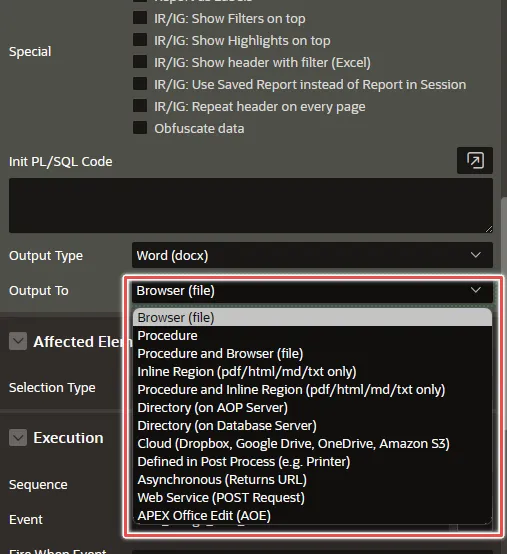
Task: Open the Init PL/SQL Code editor popup icon
Action: tap(474, 160)
